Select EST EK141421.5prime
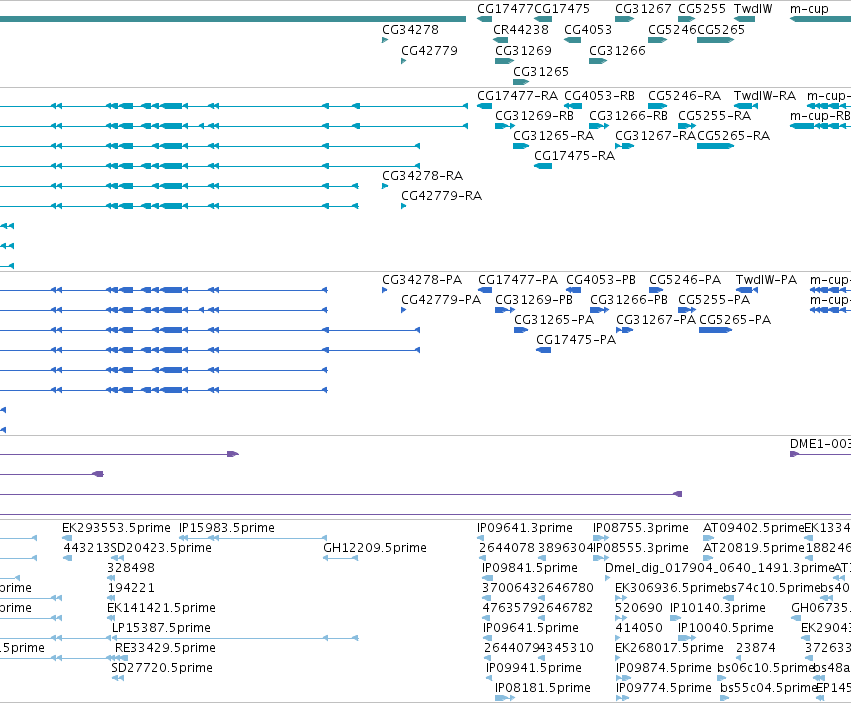This screenshot has height=703, width=851. (161, 608)
